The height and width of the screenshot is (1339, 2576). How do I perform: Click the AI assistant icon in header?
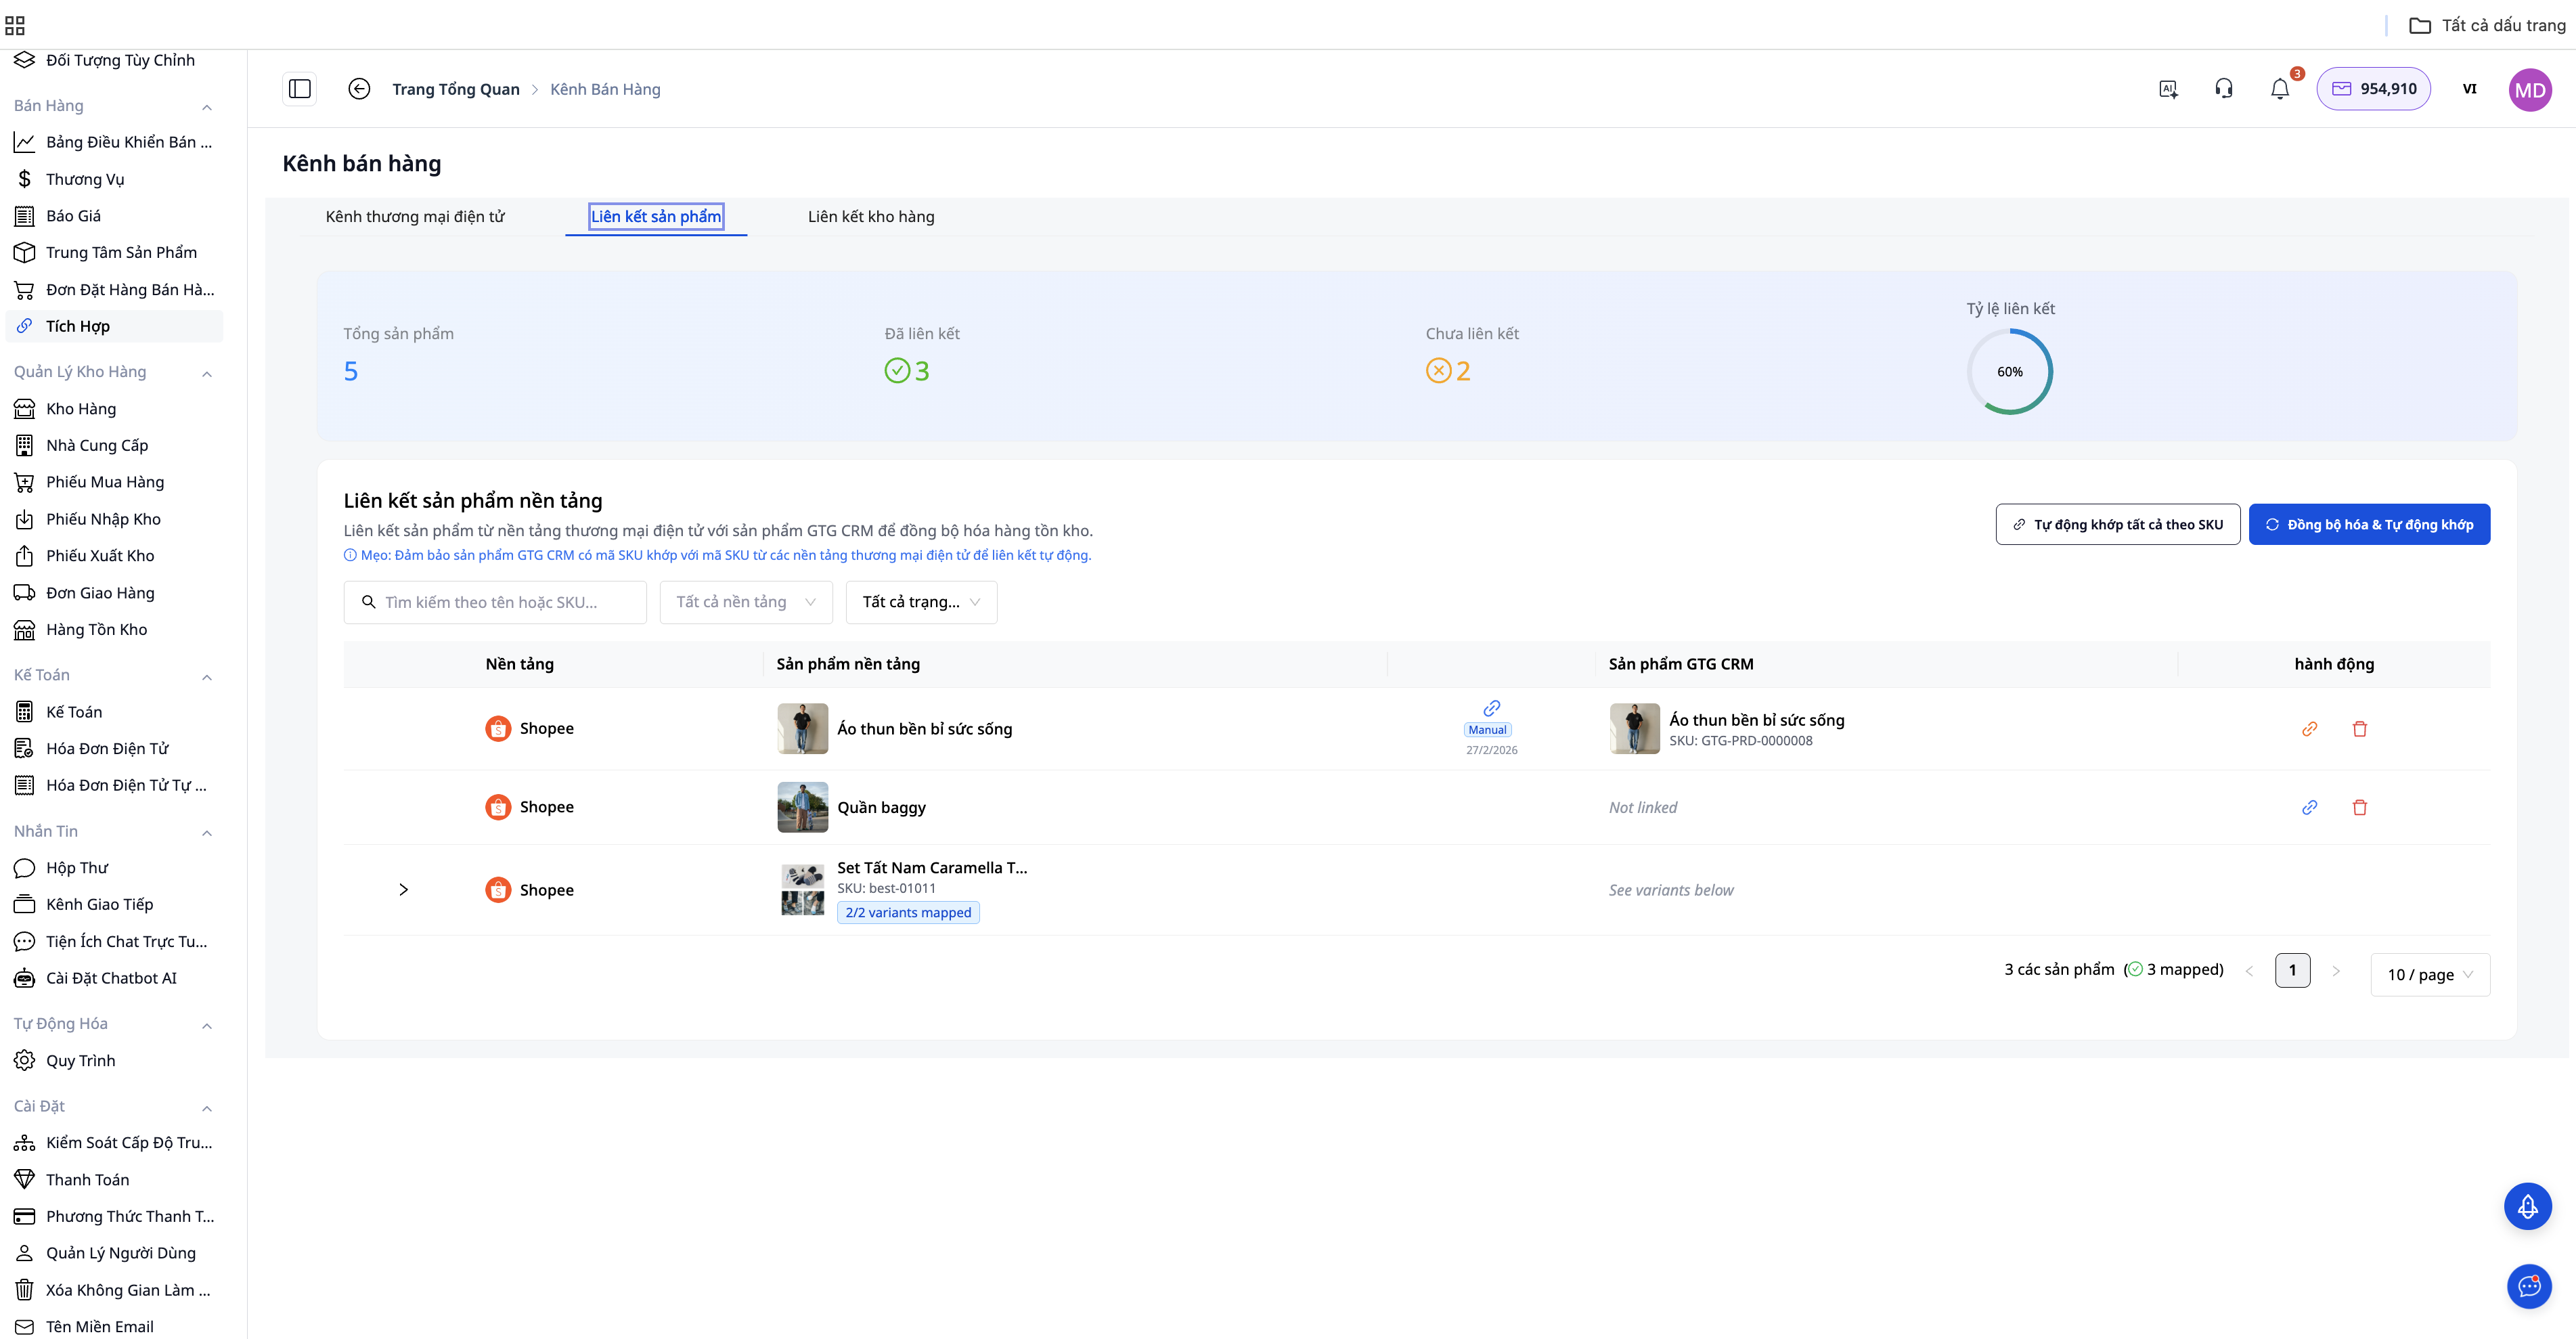[x=2168, y=89]
